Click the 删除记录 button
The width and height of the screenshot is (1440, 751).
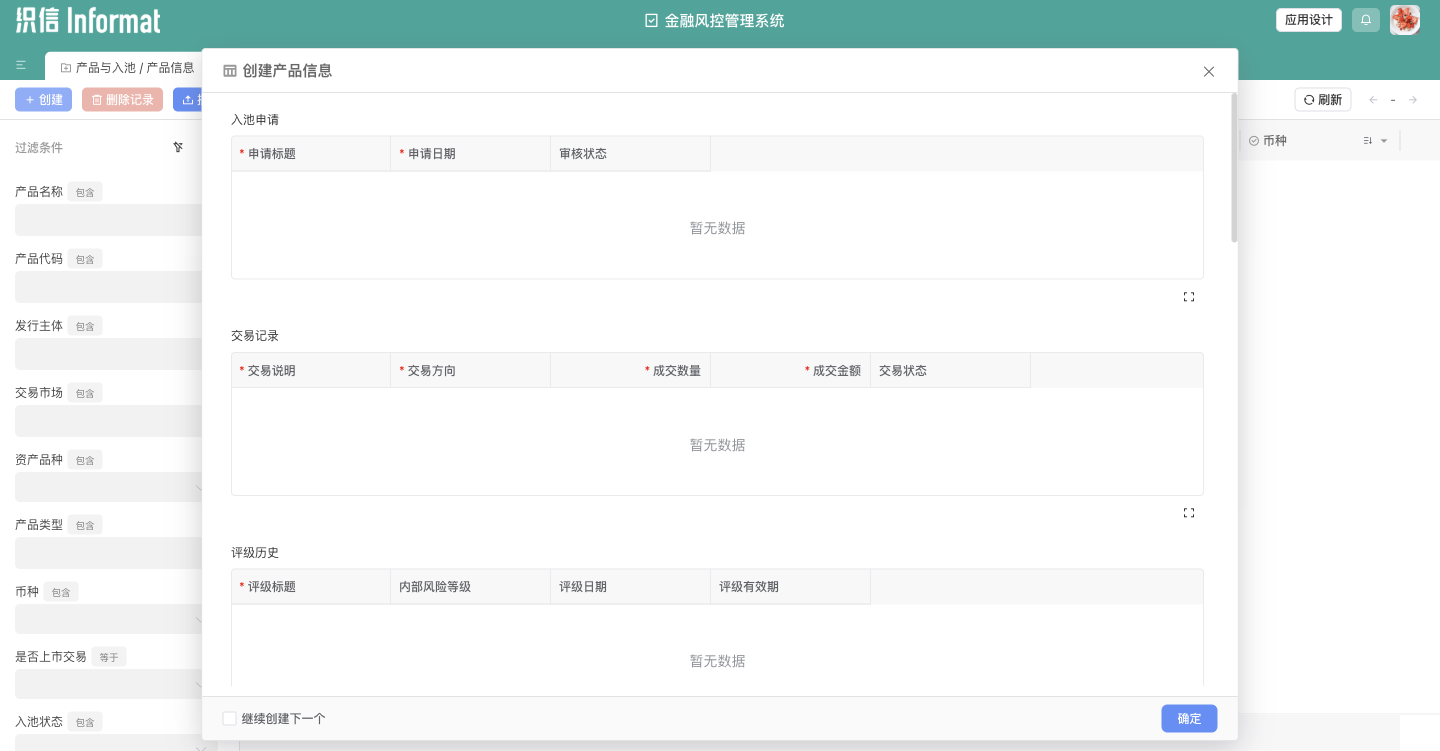(x=122, y=100)
